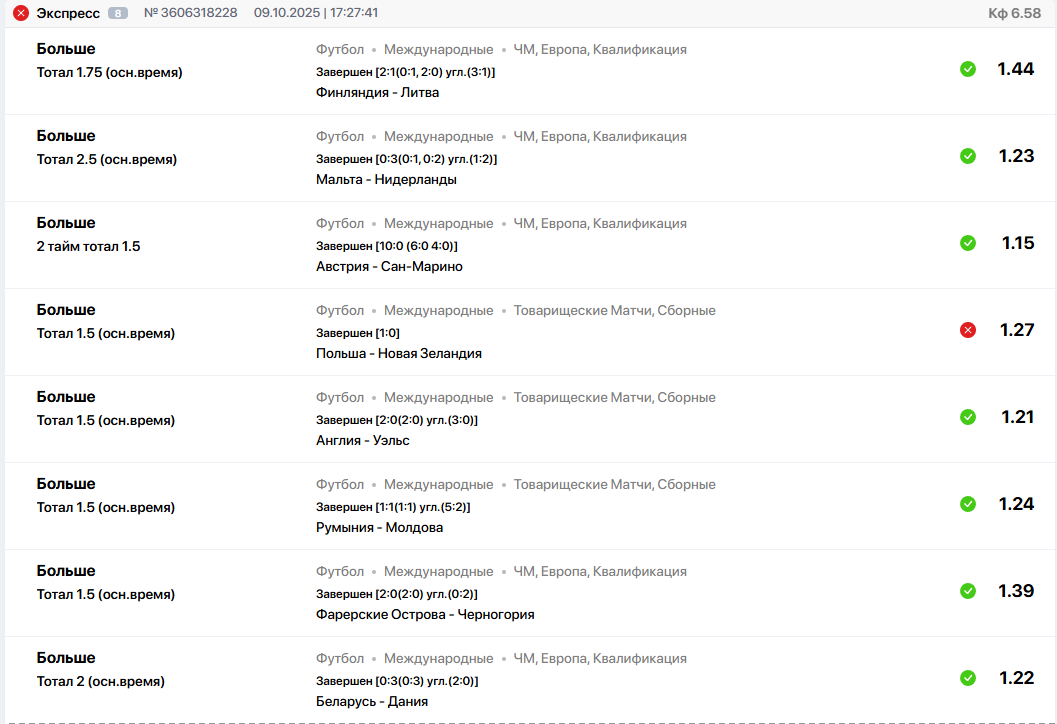
Task: Click the 1.44 odds value
Action: click(1015, 69)
